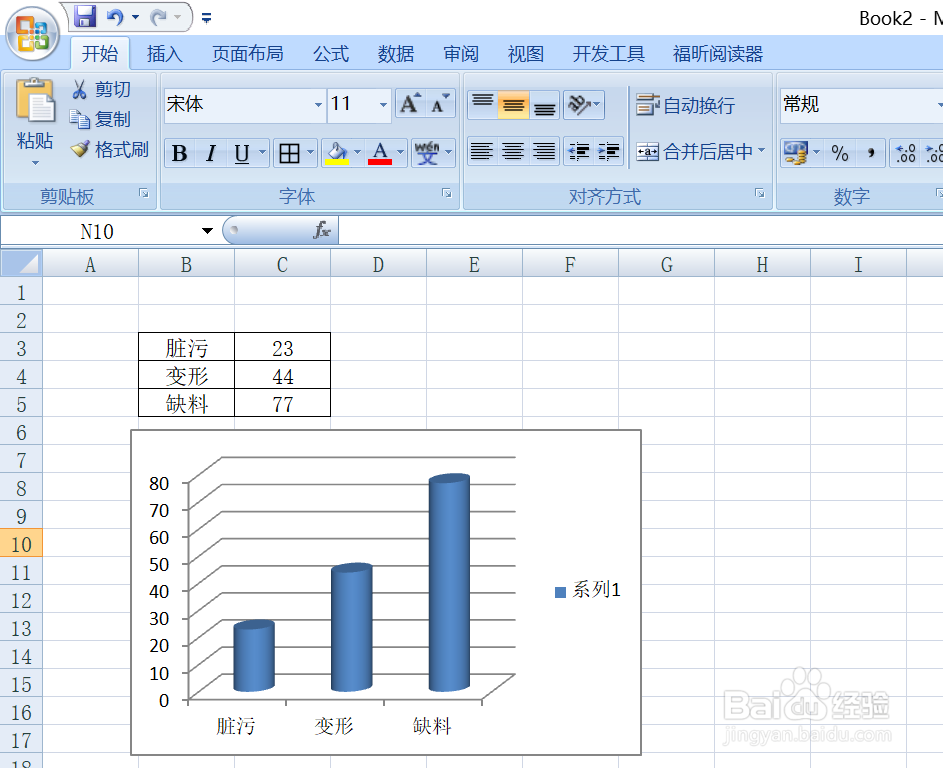Click the insert function fx icon

click(322, 230)
